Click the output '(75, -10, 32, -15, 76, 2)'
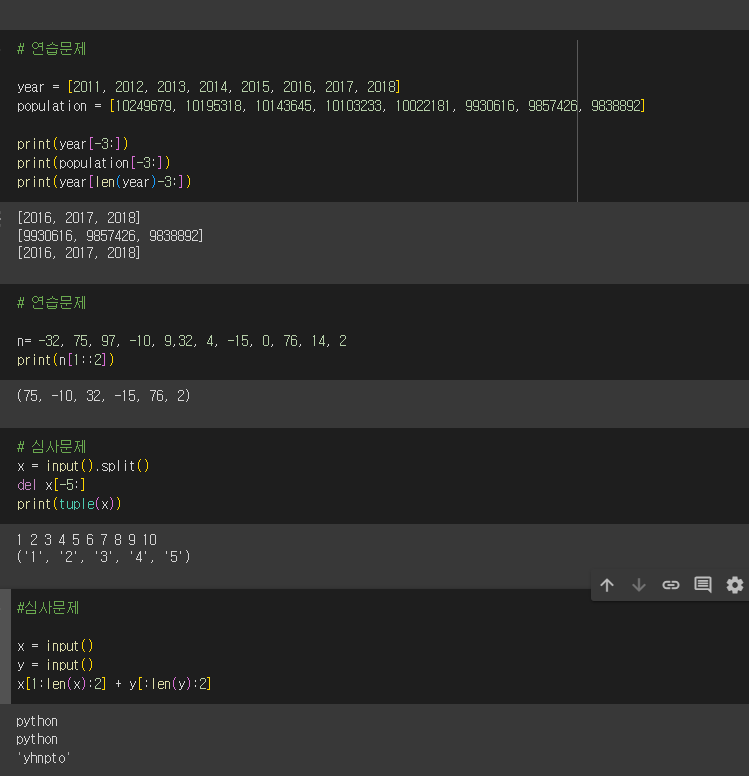This screenshot has height=776, width=749. pos(103,396)
